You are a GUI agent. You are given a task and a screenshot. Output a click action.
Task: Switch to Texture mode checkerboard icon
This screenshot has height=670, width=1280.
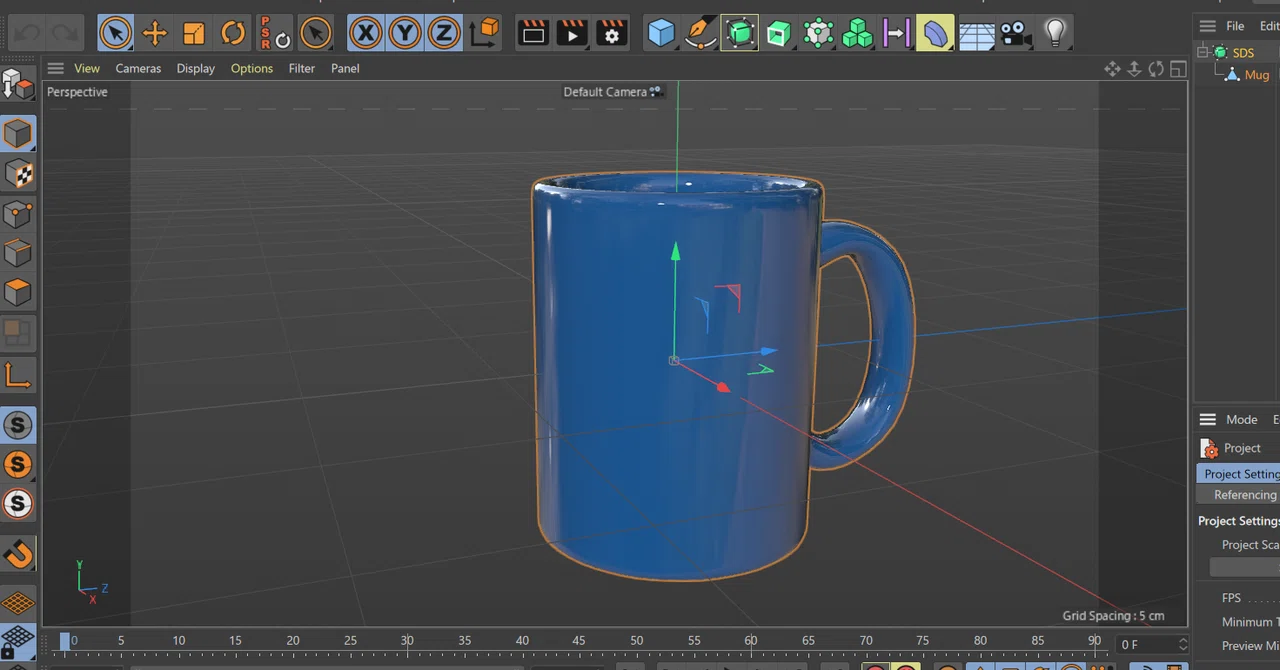click(18, 174)
